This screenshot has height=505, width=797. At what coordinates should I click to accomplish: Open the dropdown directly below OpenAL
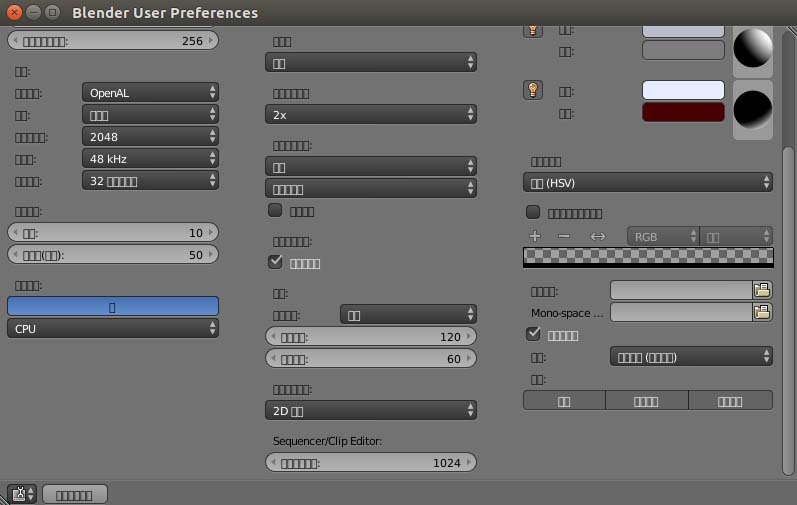click(x=150, y=115)
